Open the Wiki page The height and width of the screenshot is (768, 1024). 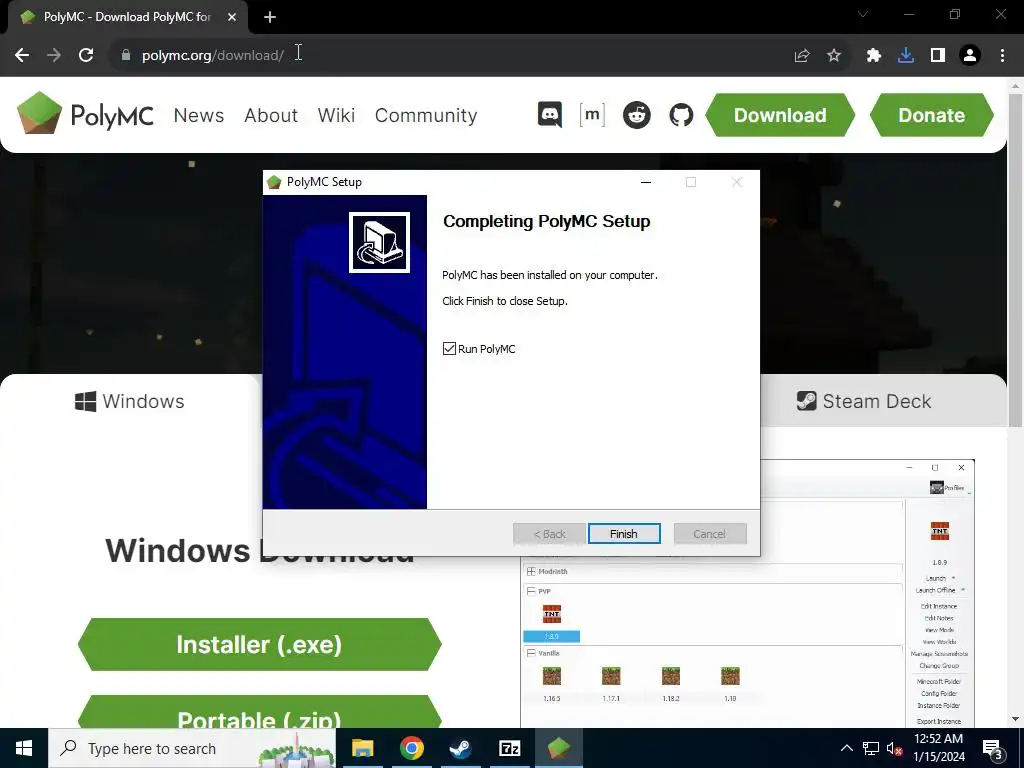click(336, 115)
